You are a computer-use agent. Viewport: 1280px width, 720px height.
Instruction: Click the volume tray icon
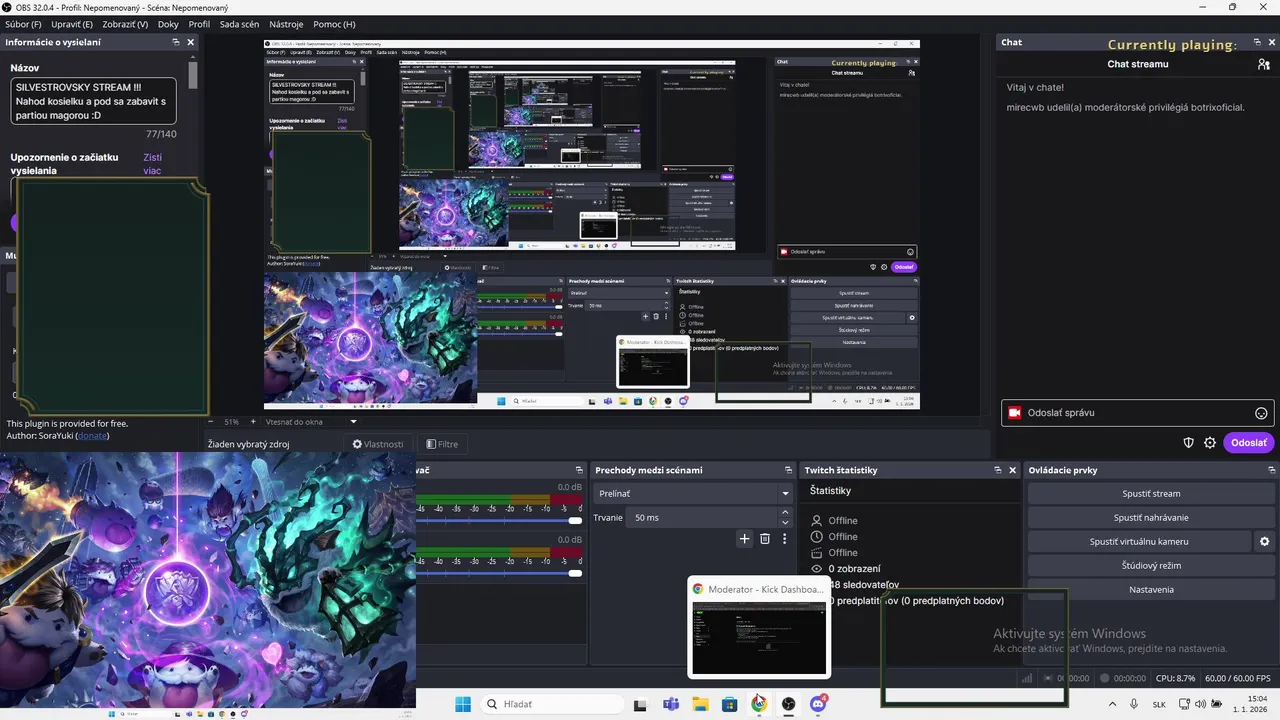point(1200,704)
